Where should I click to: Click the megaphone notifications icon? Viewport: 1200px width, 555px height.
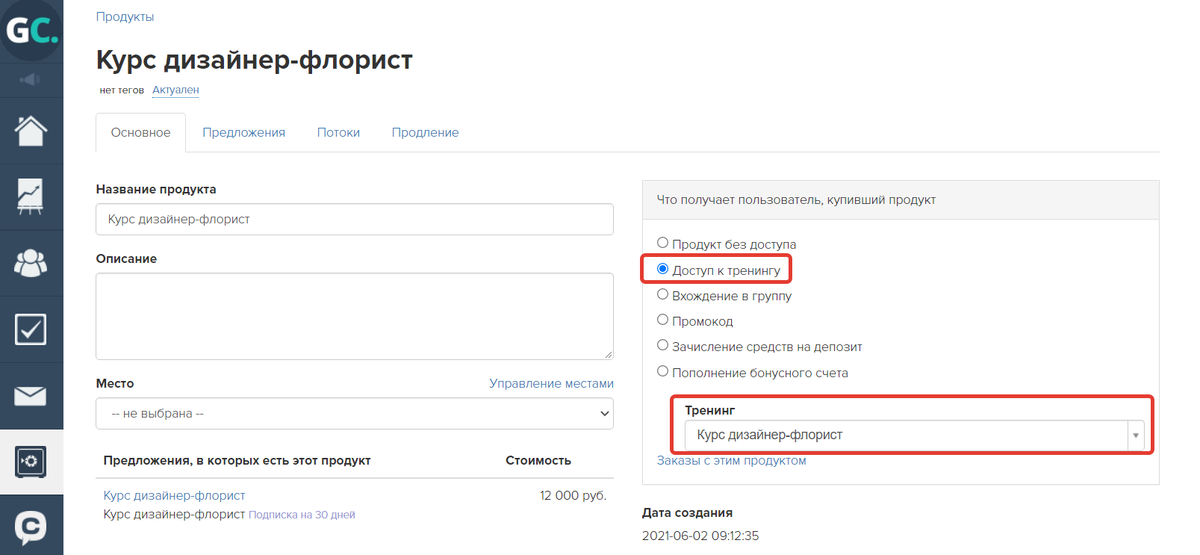[x=31, y=79]
